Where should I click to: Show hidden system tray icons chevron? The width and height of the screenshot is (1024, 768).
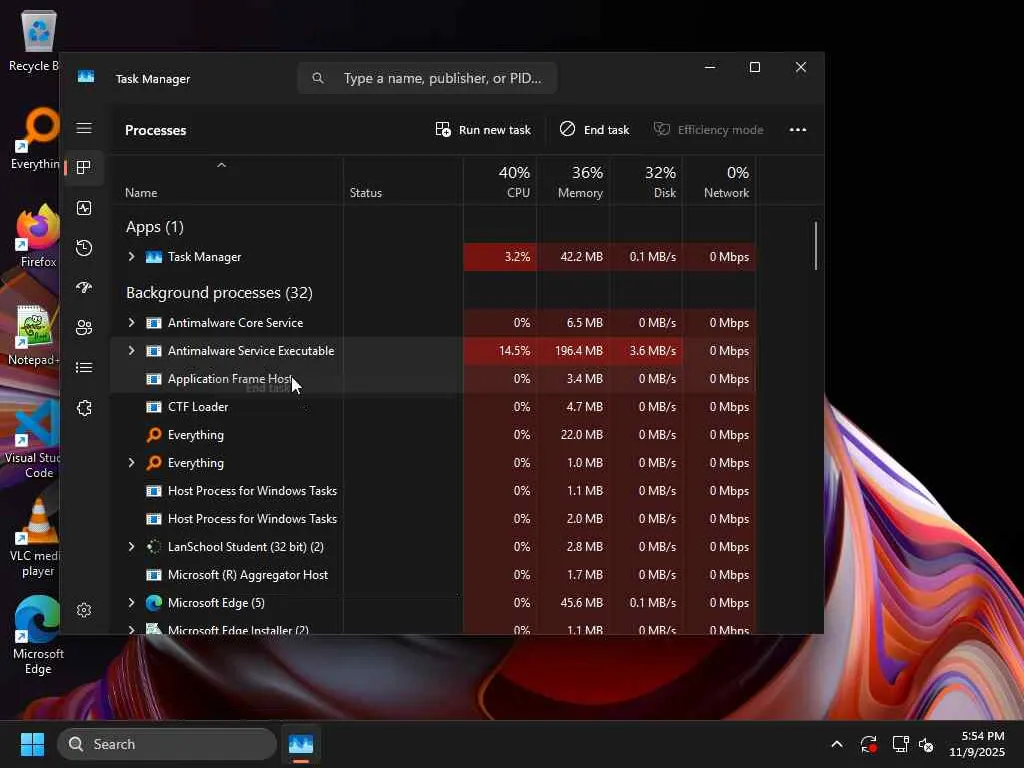tap(837, 744)
